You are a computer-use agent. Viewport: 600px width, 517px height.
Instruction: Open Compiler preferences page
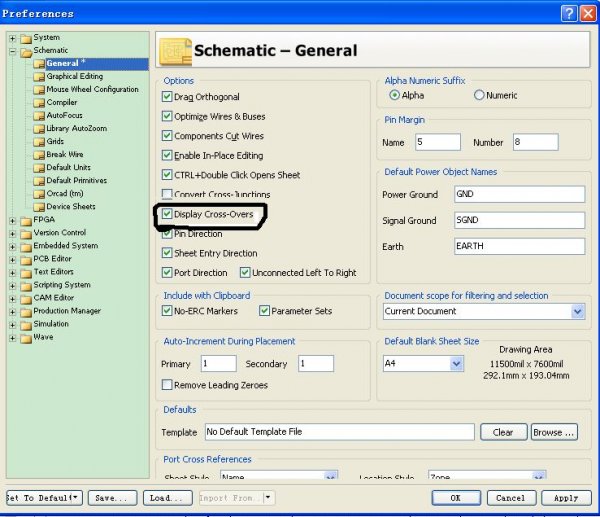click(x=62, y=102)
